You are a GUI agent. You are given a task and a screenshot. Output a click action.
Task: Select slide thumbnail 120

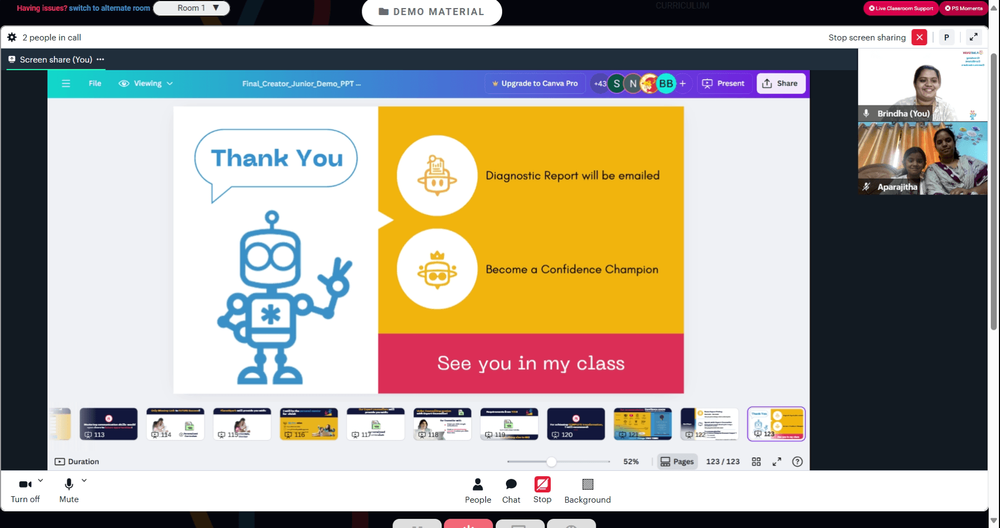(576, 424)
